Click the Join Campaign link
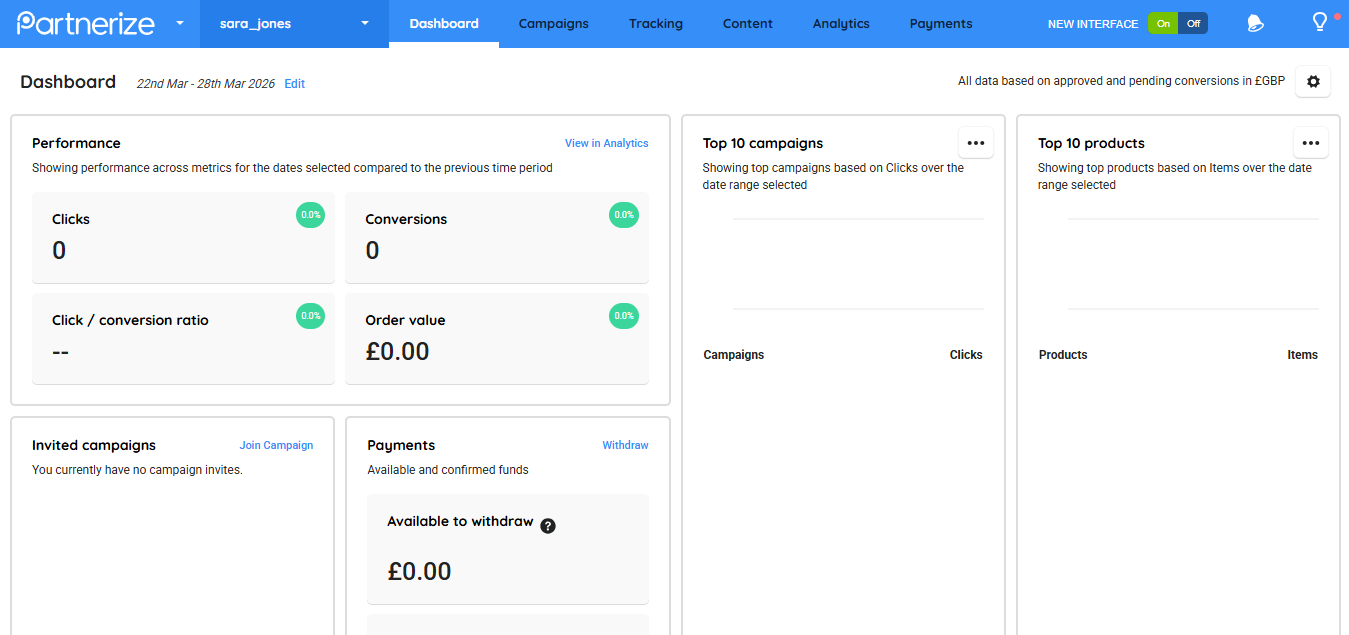 pyautogui.click(x=276, y=445)
